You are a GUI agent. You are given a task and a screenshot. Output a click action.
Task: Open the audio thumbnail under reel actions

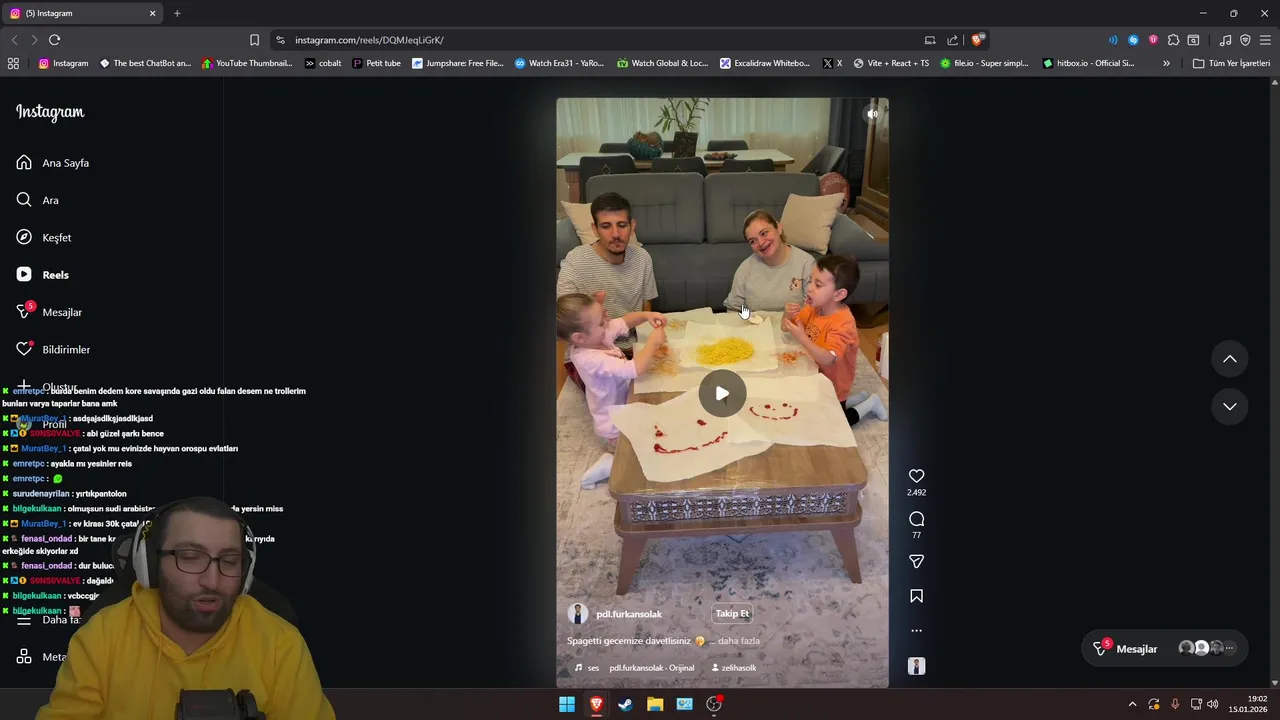[916, 666]
